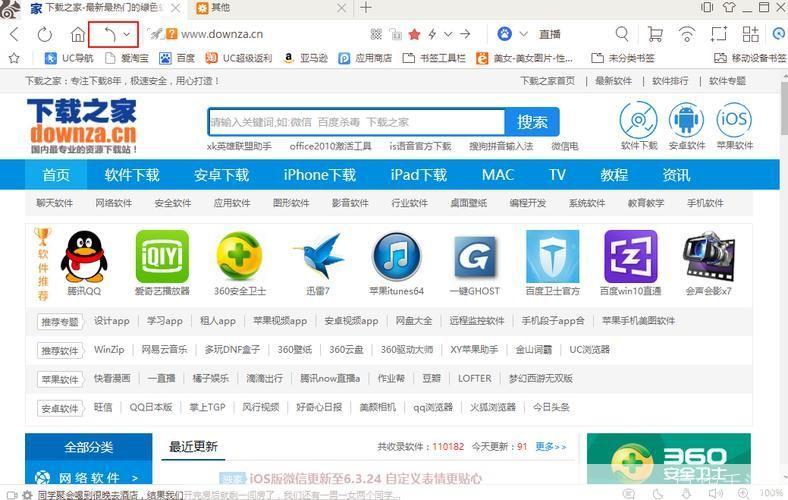The image size is (788, 500).
Task: Open the 苹果itunes64 music icon
Action: 397,257
